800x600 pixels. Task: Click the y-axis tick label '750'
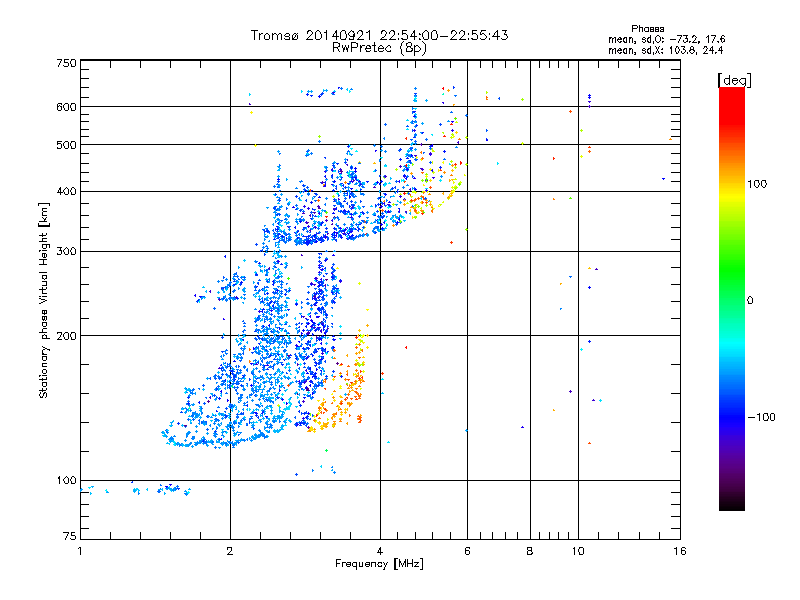pyautogui.click(x=66, y=63)
